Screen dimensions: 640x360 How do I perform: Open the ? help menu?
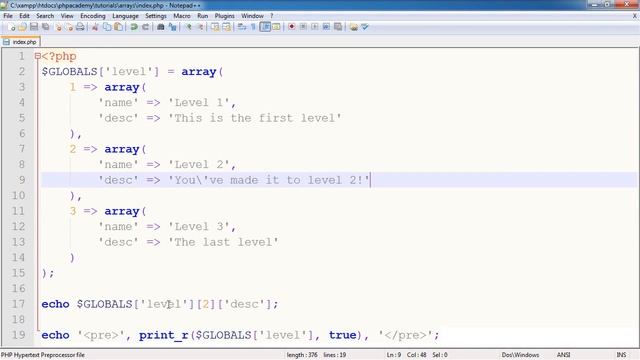point(271,16)
